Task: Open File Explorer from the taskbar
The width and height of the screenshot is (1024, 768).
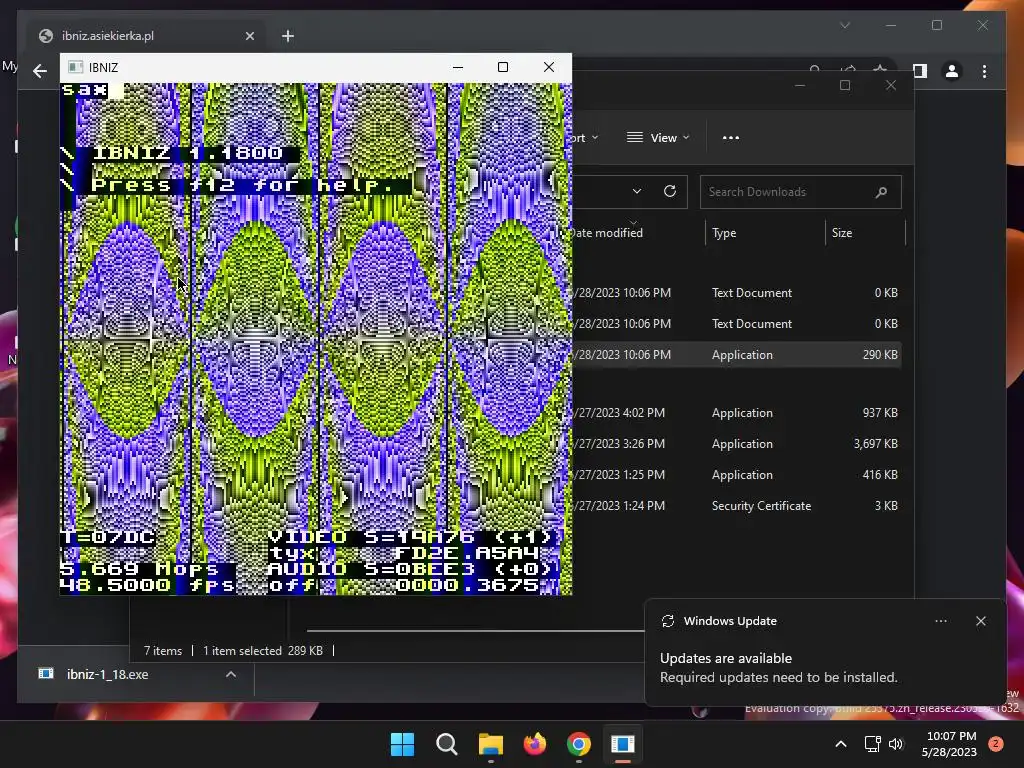Action: (x=490, y=744)
